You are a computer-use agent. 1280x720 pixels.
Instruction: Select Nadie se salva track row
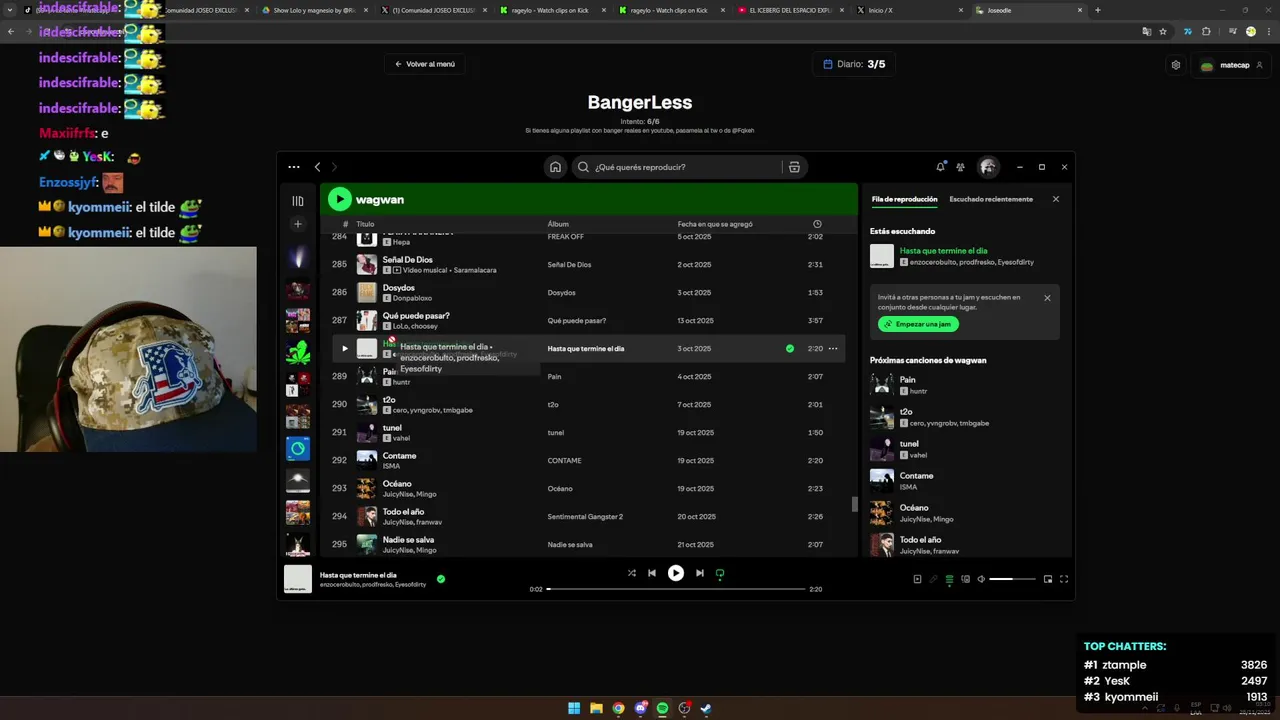588,545
